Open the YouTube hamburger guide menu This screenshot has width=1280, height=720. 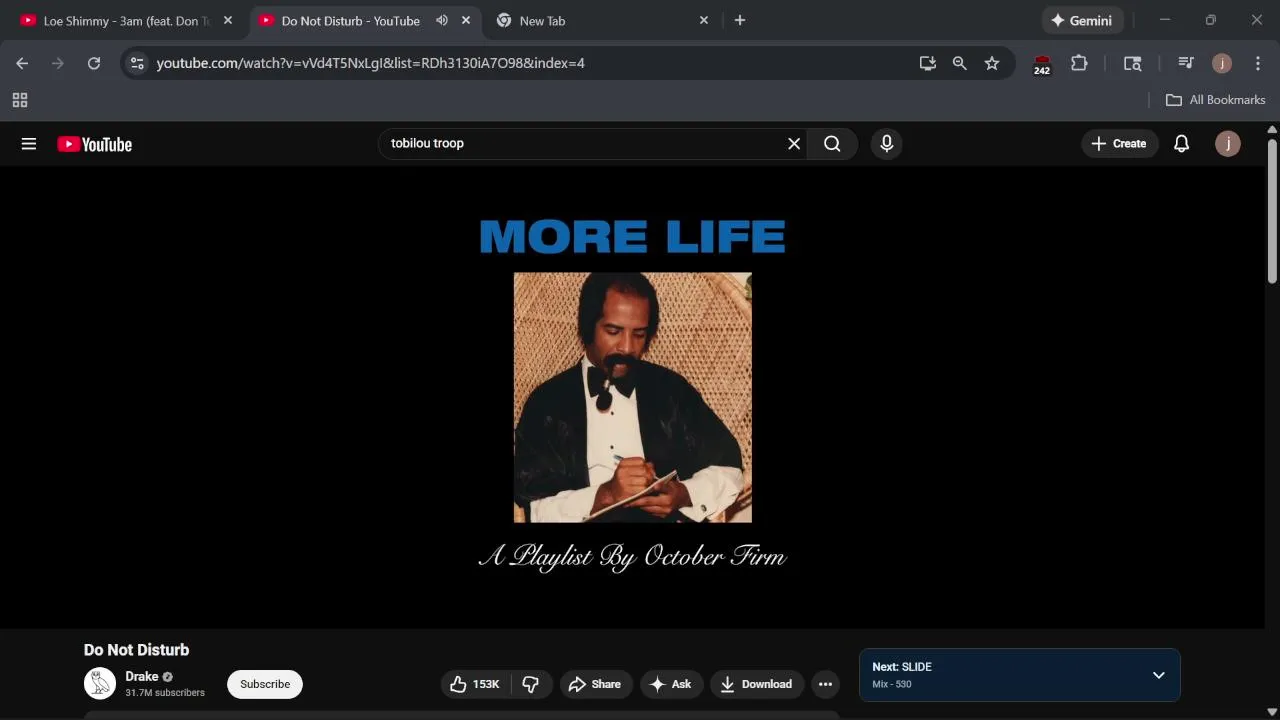tap(29, 144)
